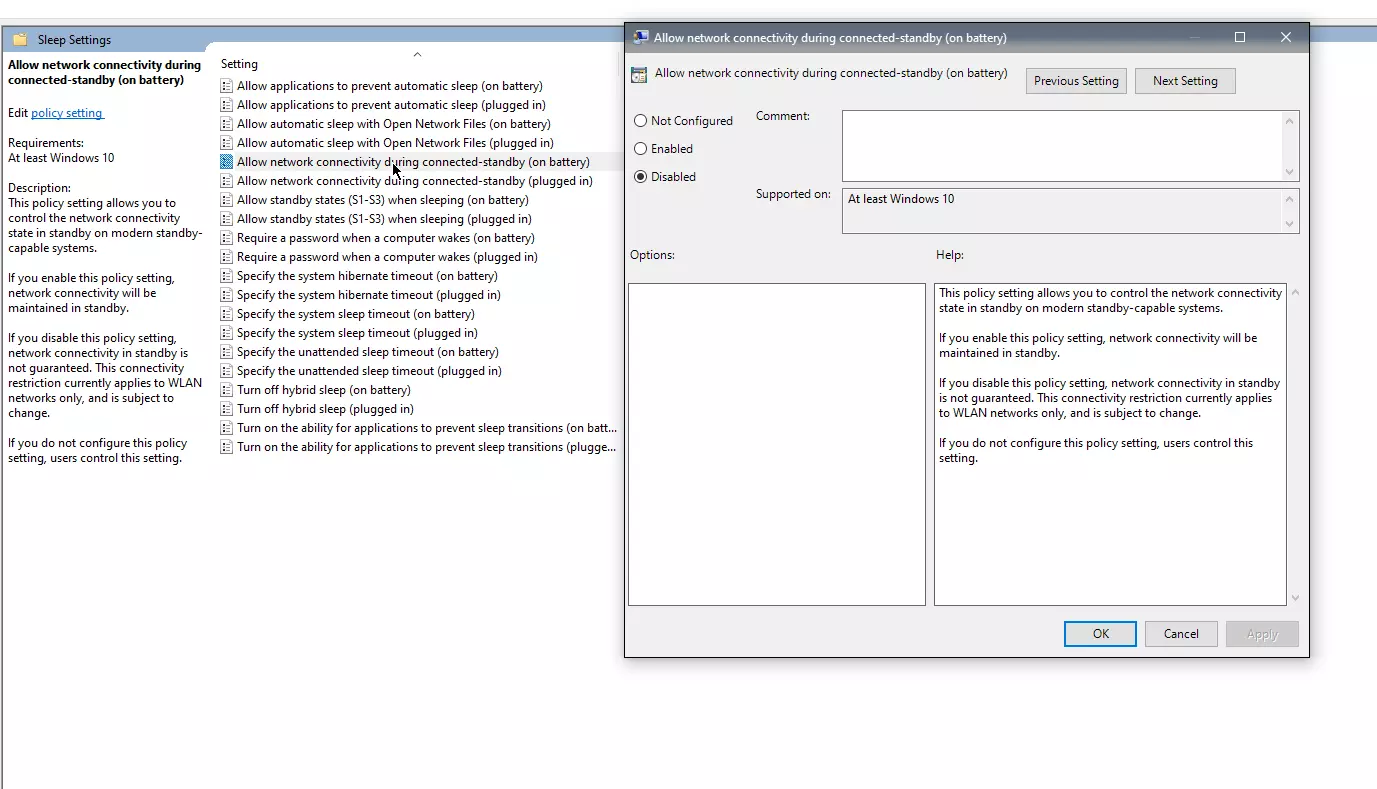
Task: Select Allow standby states (S1-S3) when sleeping (plugged in) text
Action: tap(384, 219)
